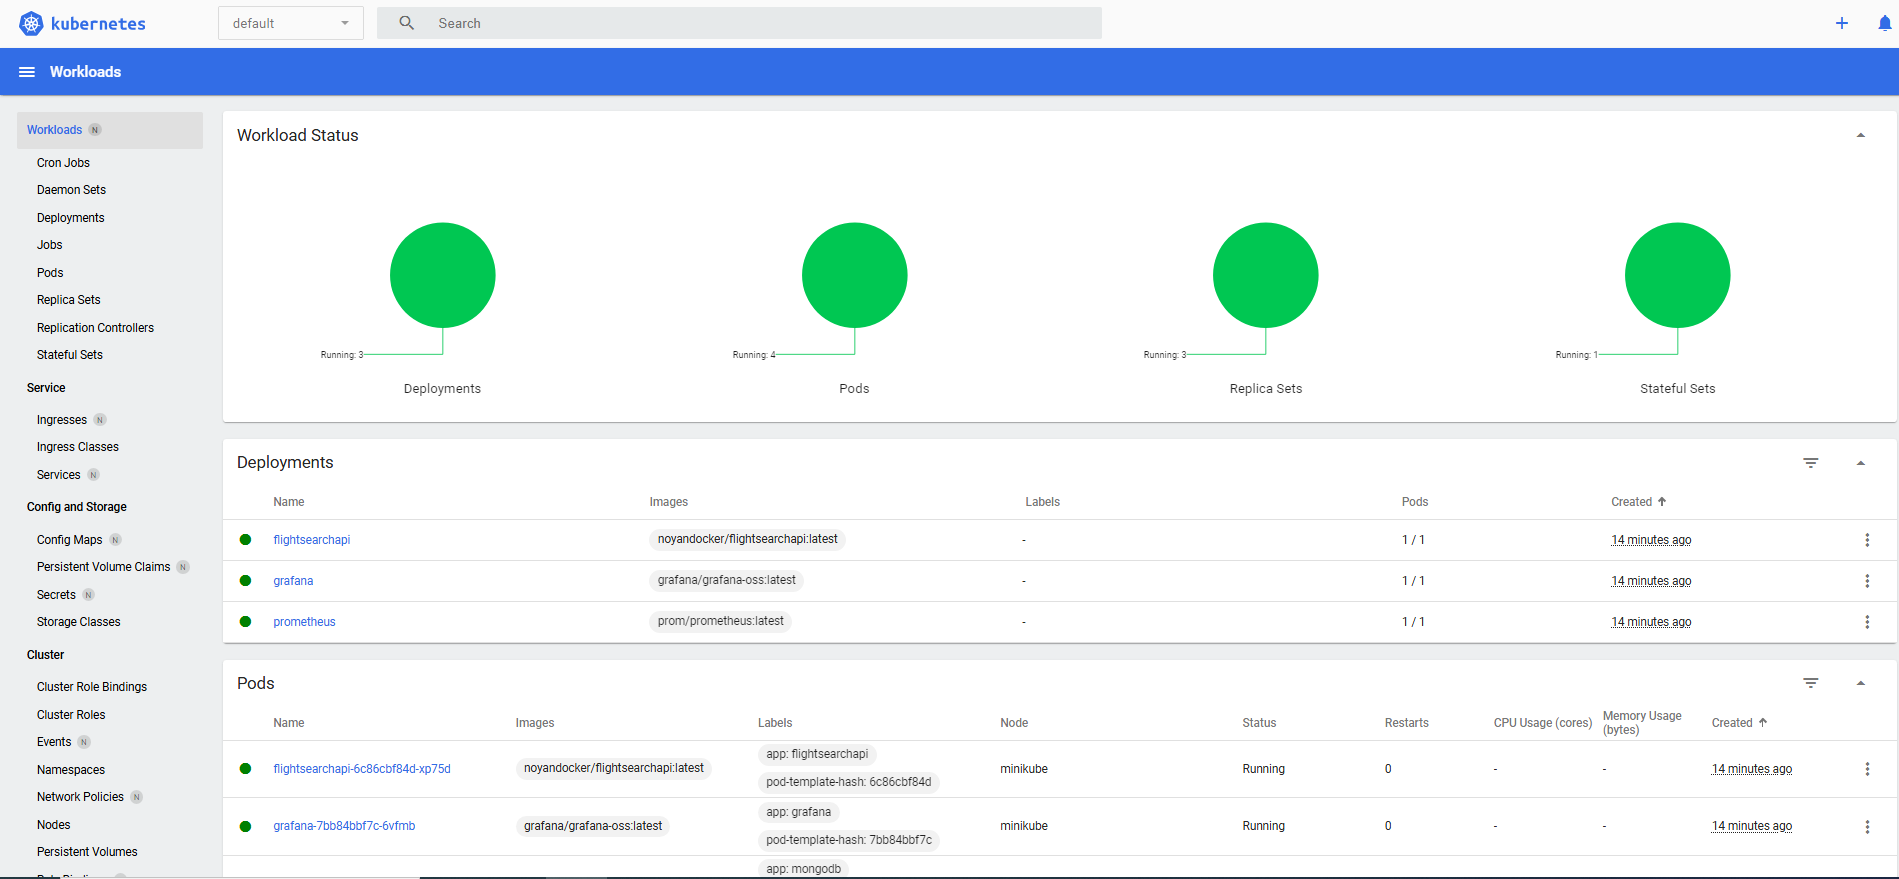Click namespaced badge next to Services
Viewport: 1899px width, 879px height.
point(93,475)
